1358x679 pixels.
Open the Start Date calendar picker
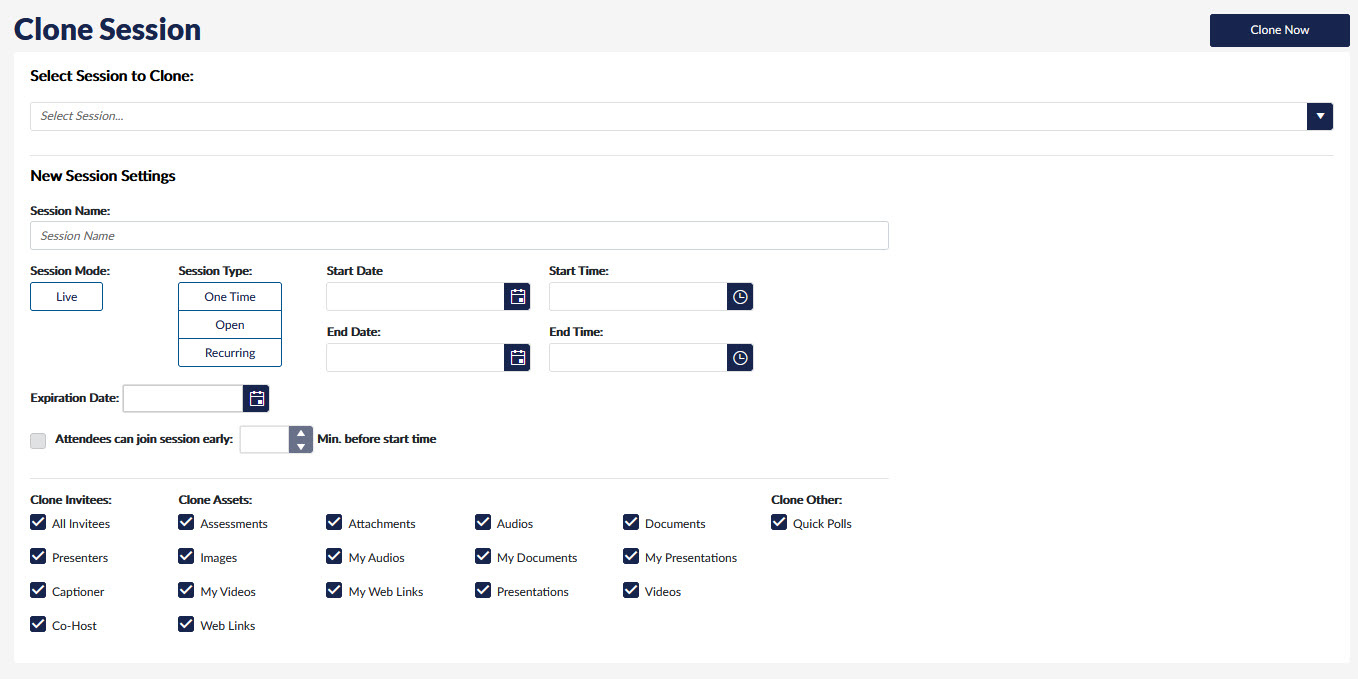[x=517, y=297]
